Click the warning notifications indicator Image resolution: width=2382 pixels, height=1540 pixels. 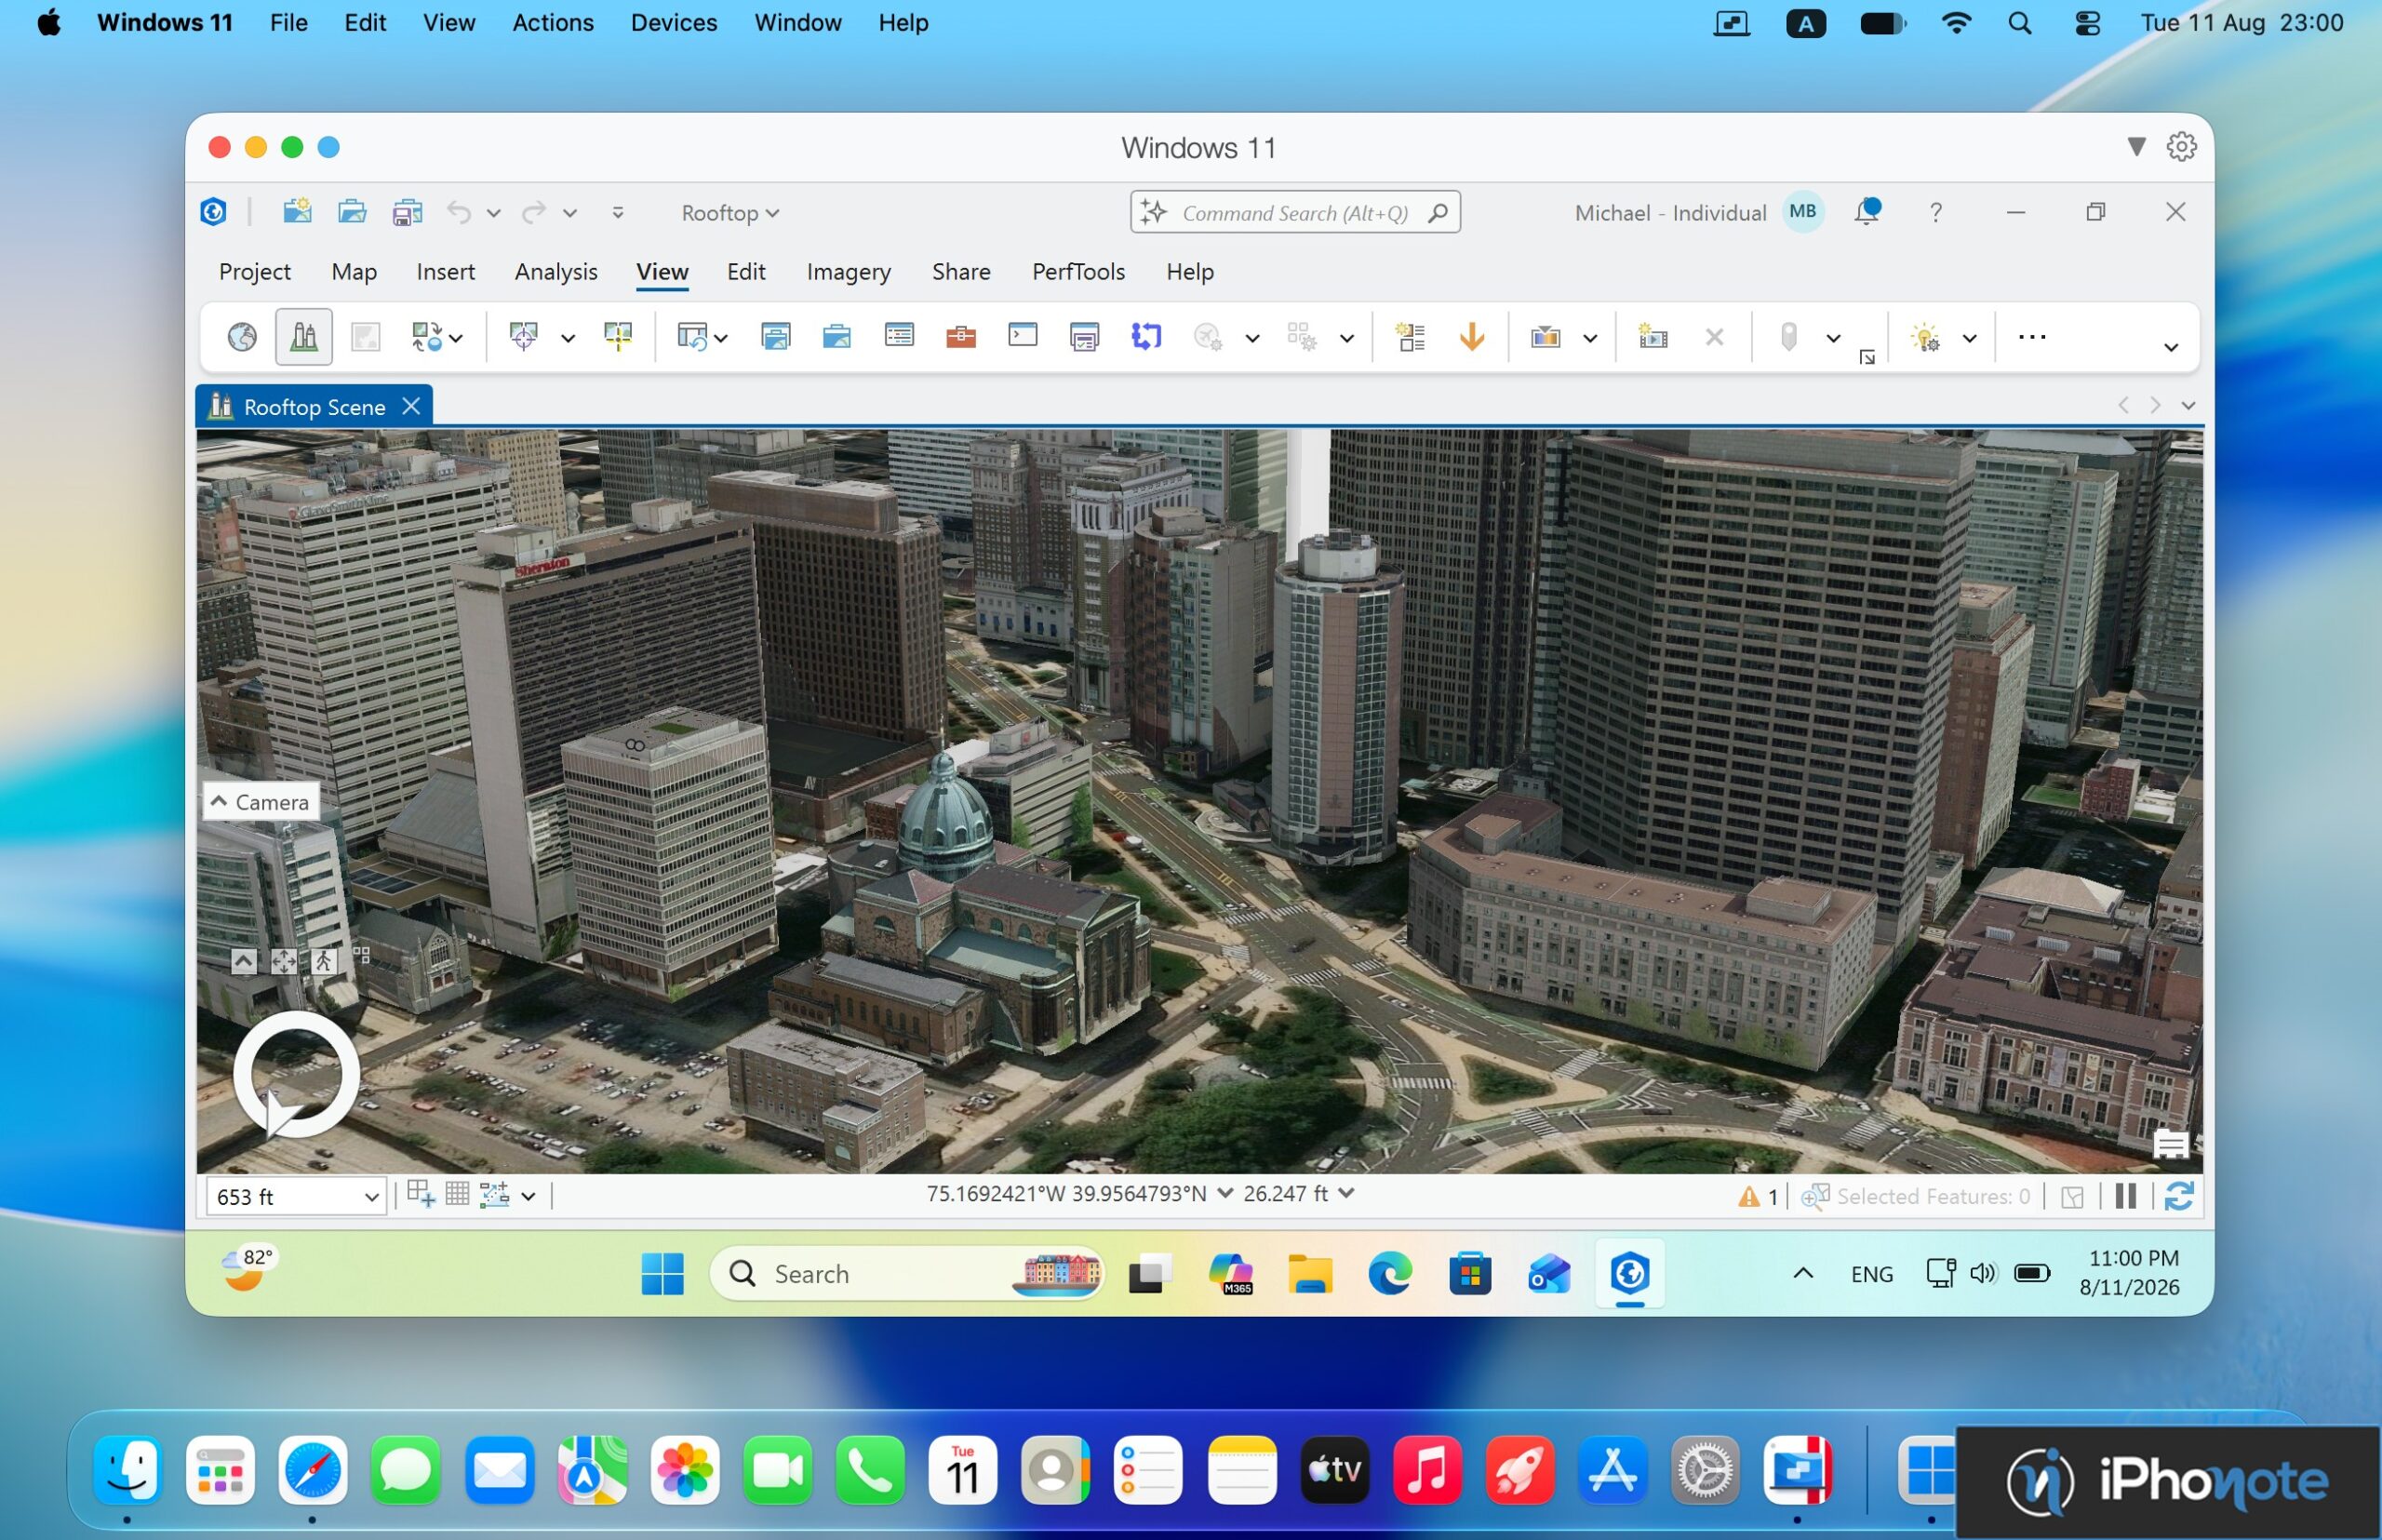[x=1757, y=1197]
